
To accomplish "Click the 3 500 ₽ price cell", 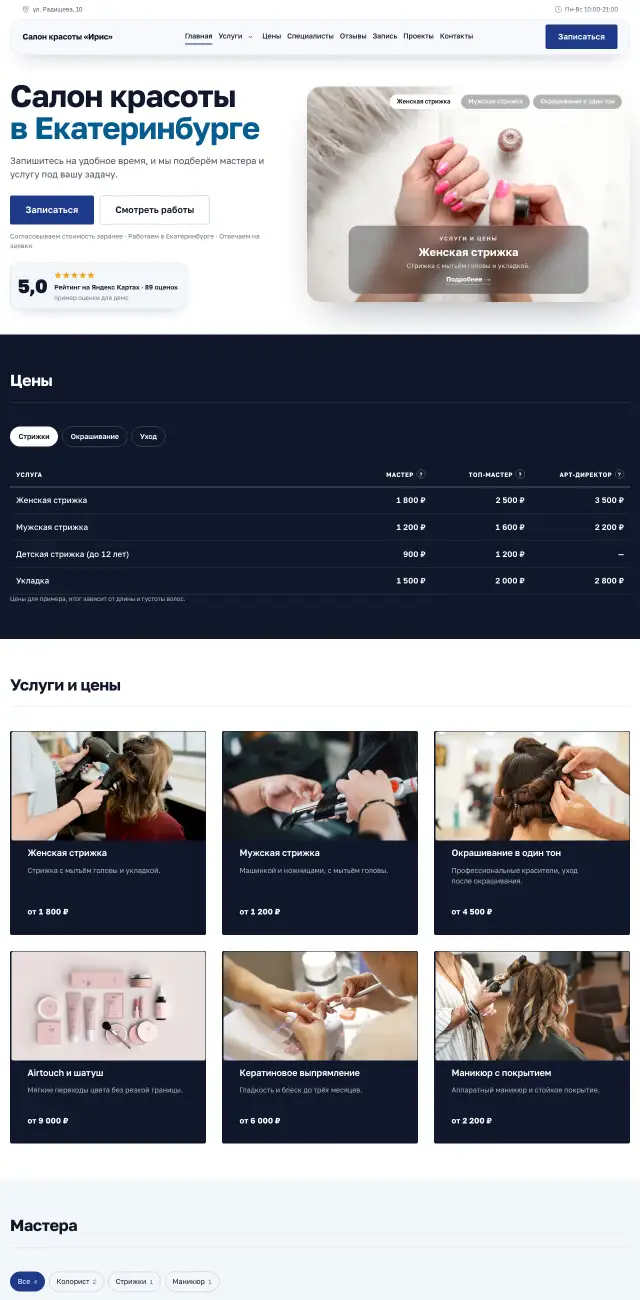I will (609, 500).
